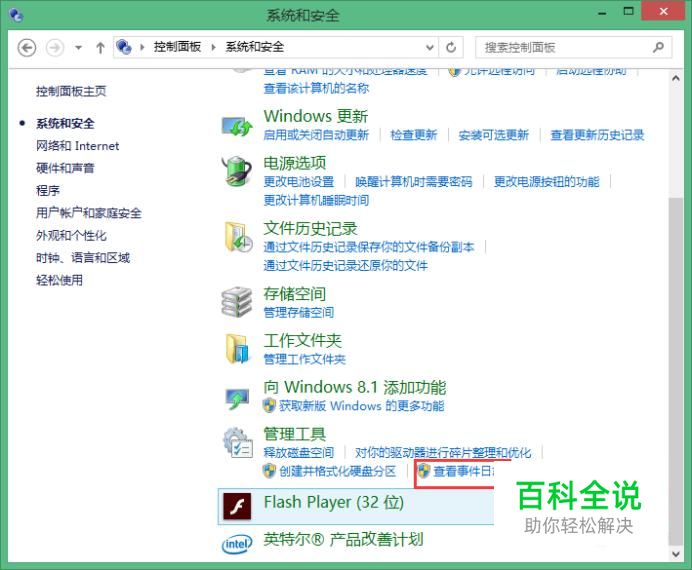Image resolution: width=692 pixels, height=570 pixels.
Task: Open 网络和 Internet category
Action: coord(78,146)
